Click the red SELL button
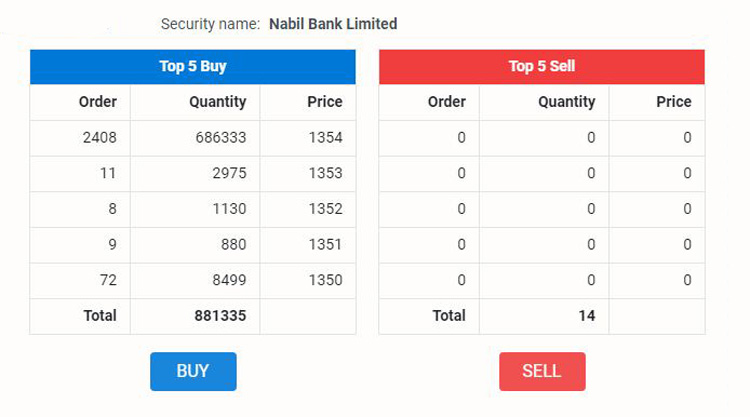750x417 pixels. 542,371
